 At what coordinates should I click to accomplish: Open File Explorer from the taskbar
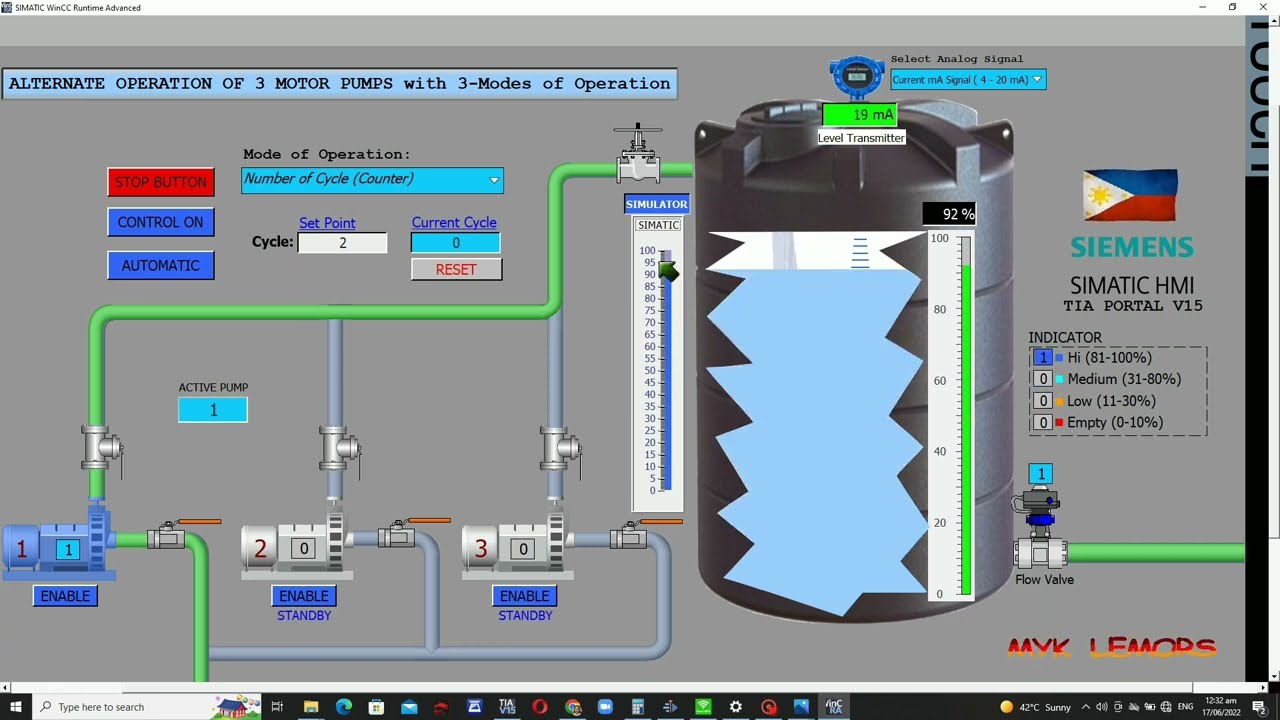tap(311, 707)
